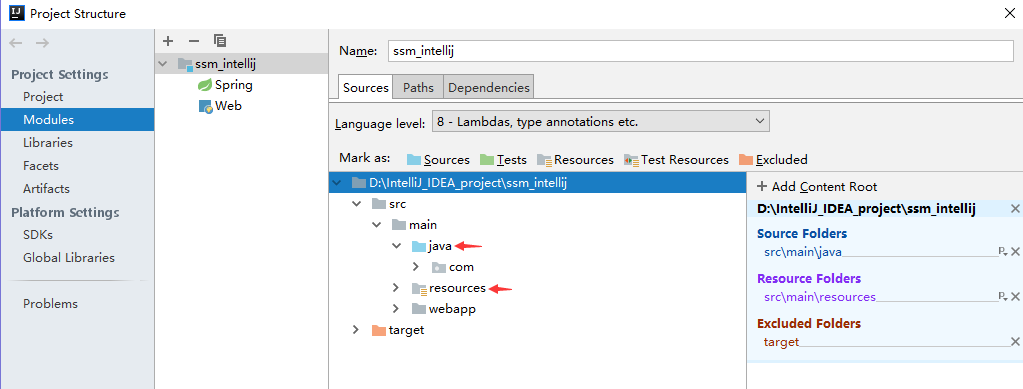Edit properties of src\main\java source folder
The image size is (1023, 389).
[x=1003, y=251]
